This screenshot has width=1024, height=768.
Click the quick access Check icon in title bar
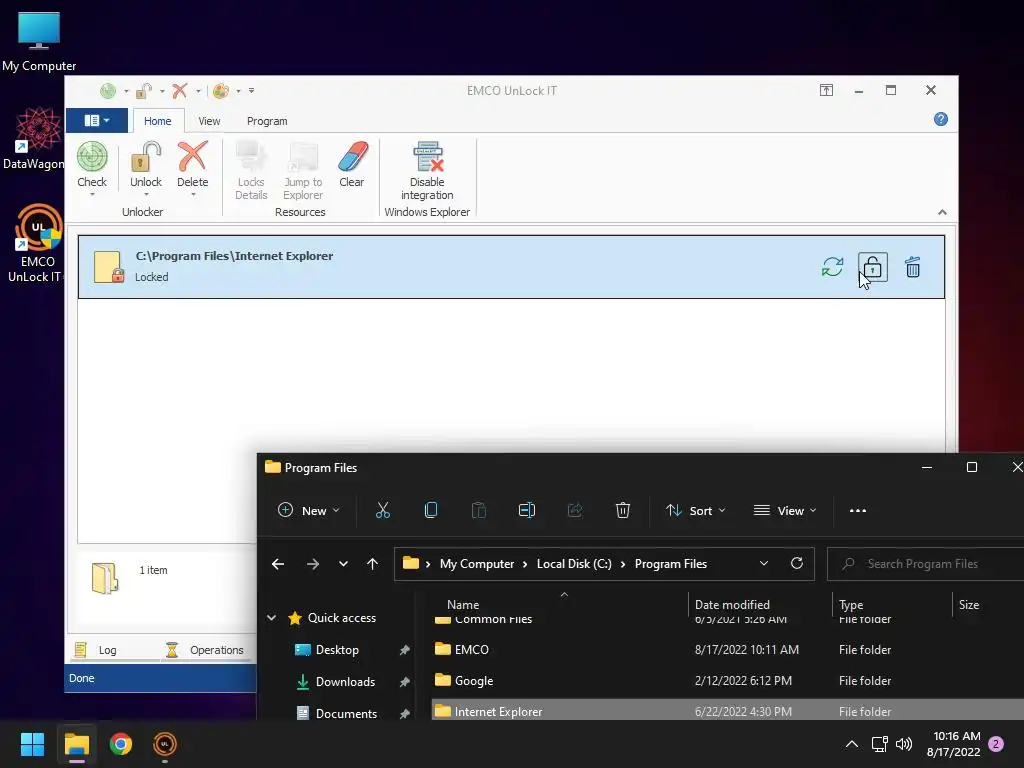108,91
